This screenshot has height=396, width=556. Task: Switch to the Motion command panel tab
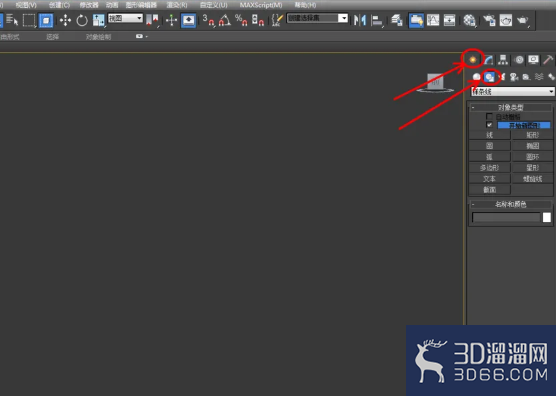519,60
